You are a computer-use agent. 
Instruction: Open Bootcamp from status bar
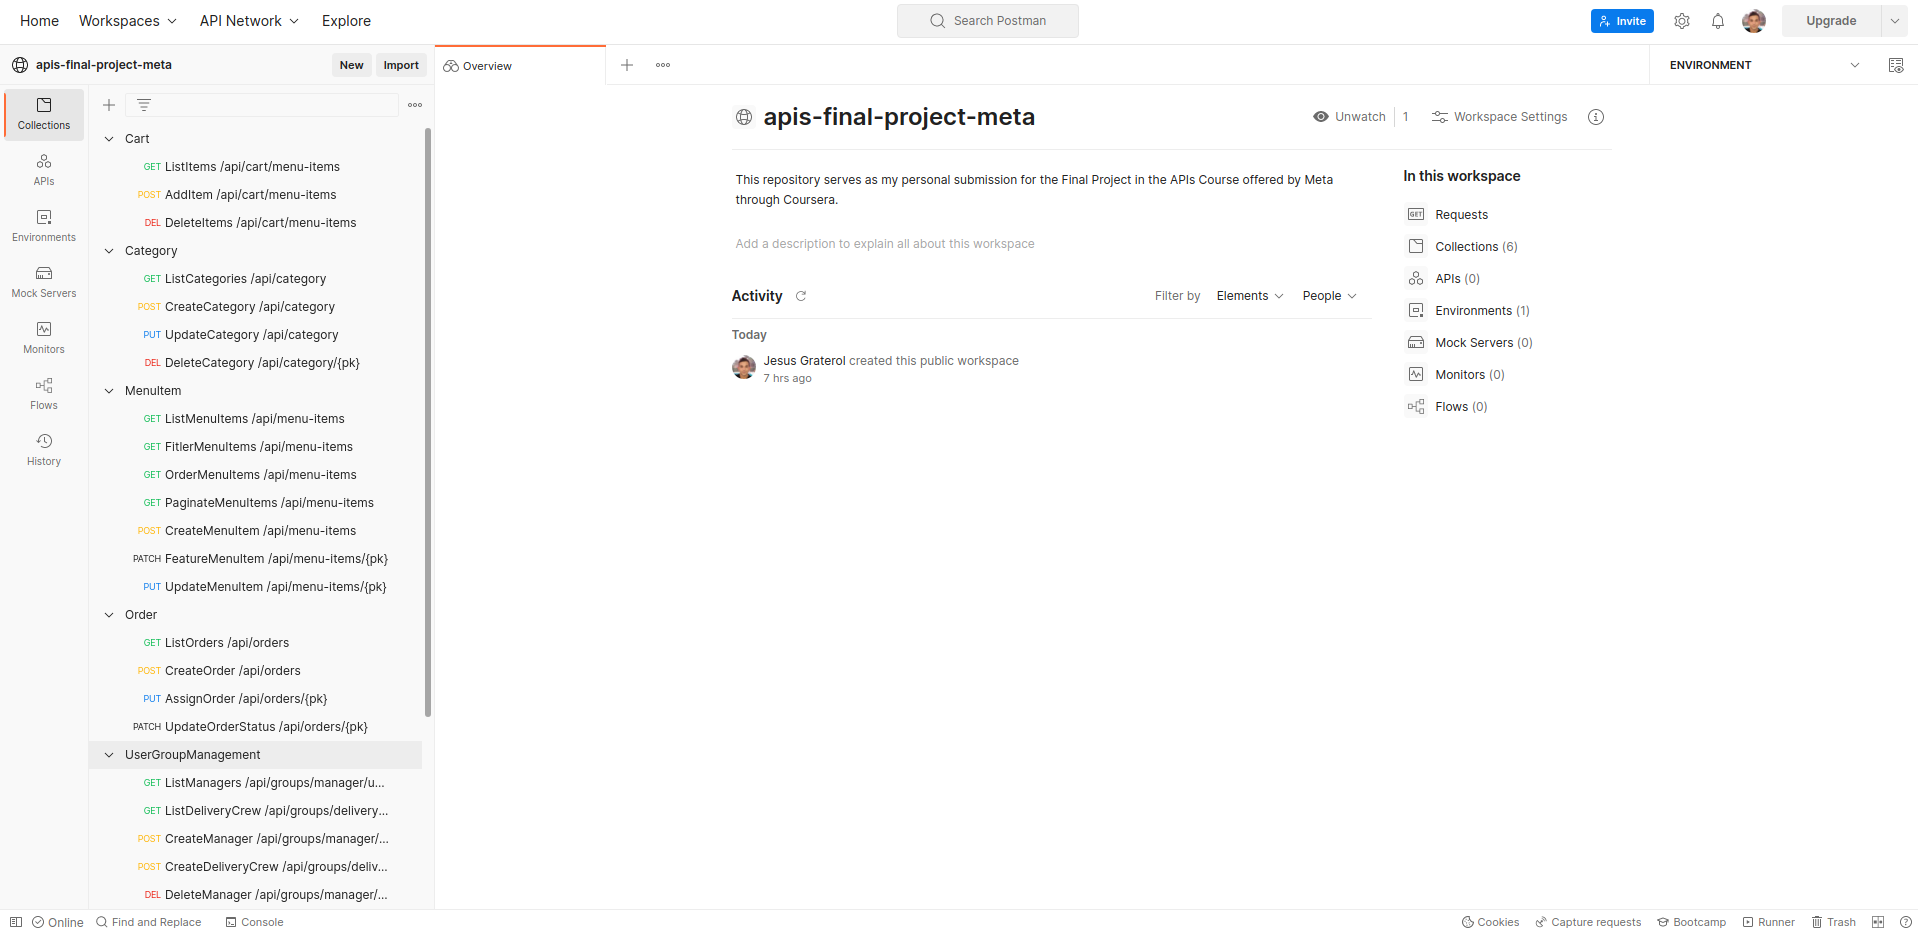click(1692, 922)
